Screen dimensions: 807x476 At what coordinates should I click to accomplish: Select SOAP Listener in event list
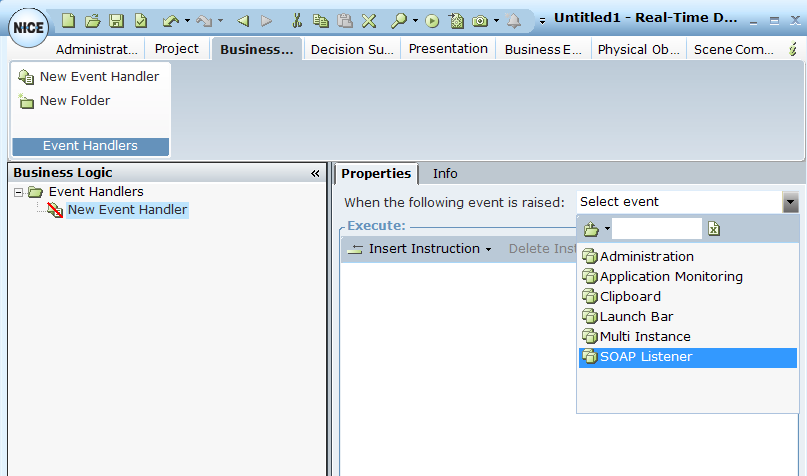coord(645,357)
